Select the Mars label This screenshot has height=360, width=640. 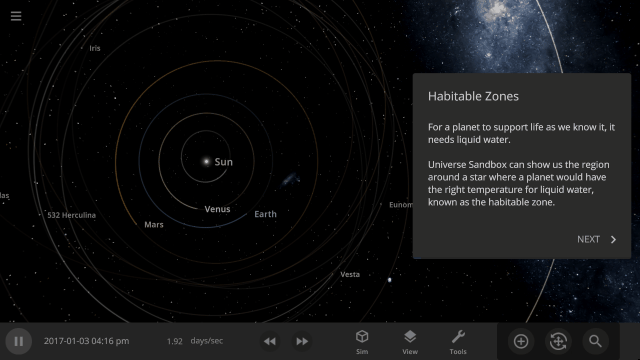[154, 224]
